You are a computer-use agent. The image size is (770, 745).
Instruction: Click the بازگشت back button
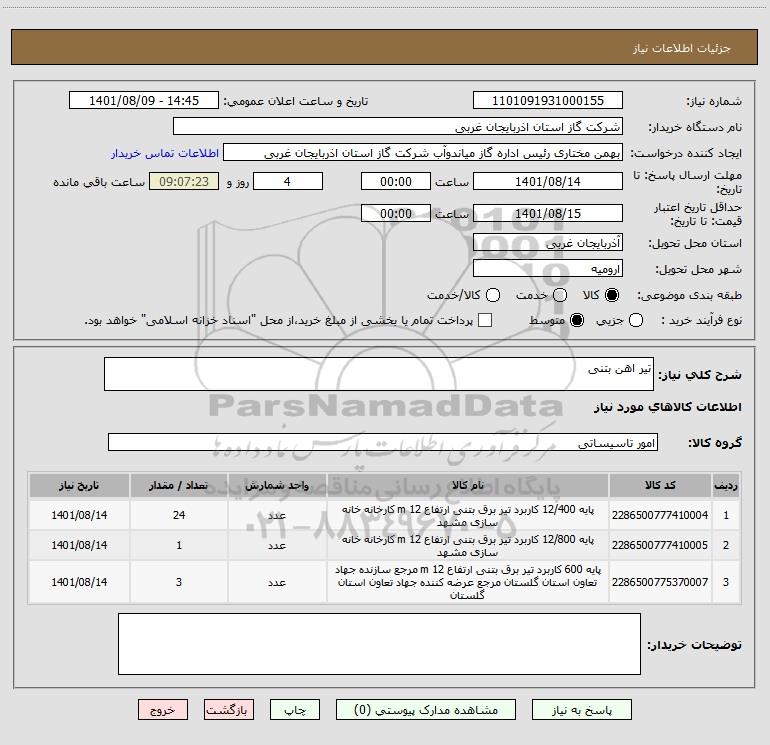pos(229,710)
